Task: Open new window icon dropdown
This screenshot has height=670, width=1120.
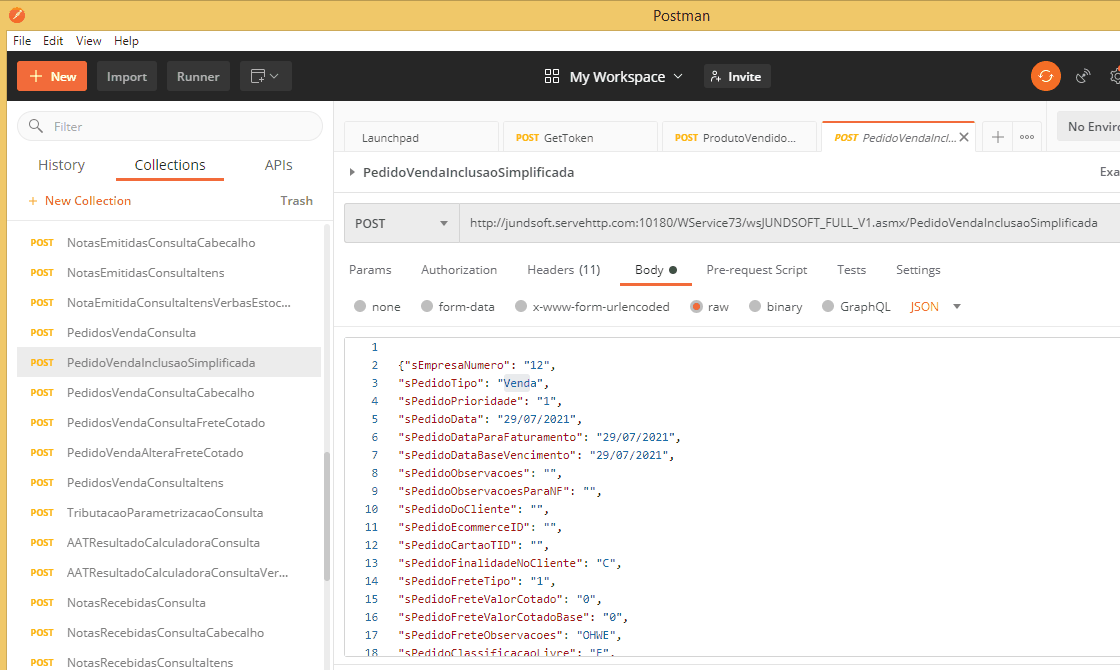Action: pyautogui.click(x=265, y=76)
